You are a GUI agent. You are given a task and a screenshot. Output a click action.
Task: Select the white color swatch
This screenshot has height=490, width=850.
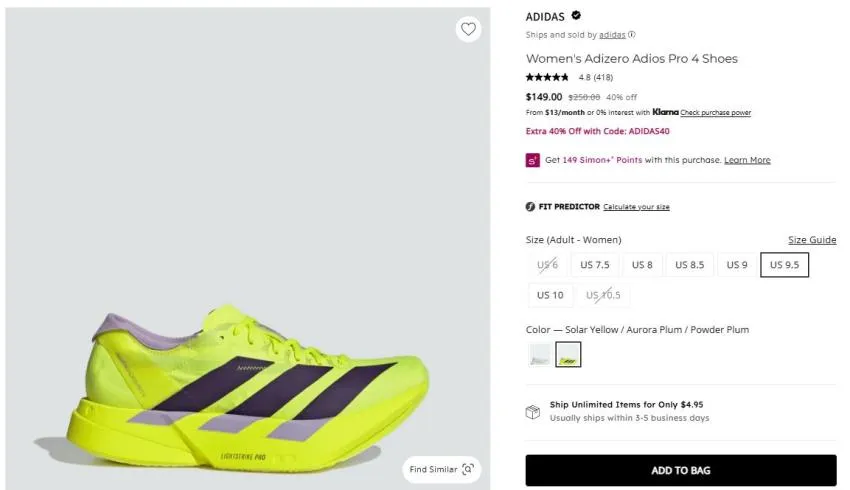click(x=539, y=354)
